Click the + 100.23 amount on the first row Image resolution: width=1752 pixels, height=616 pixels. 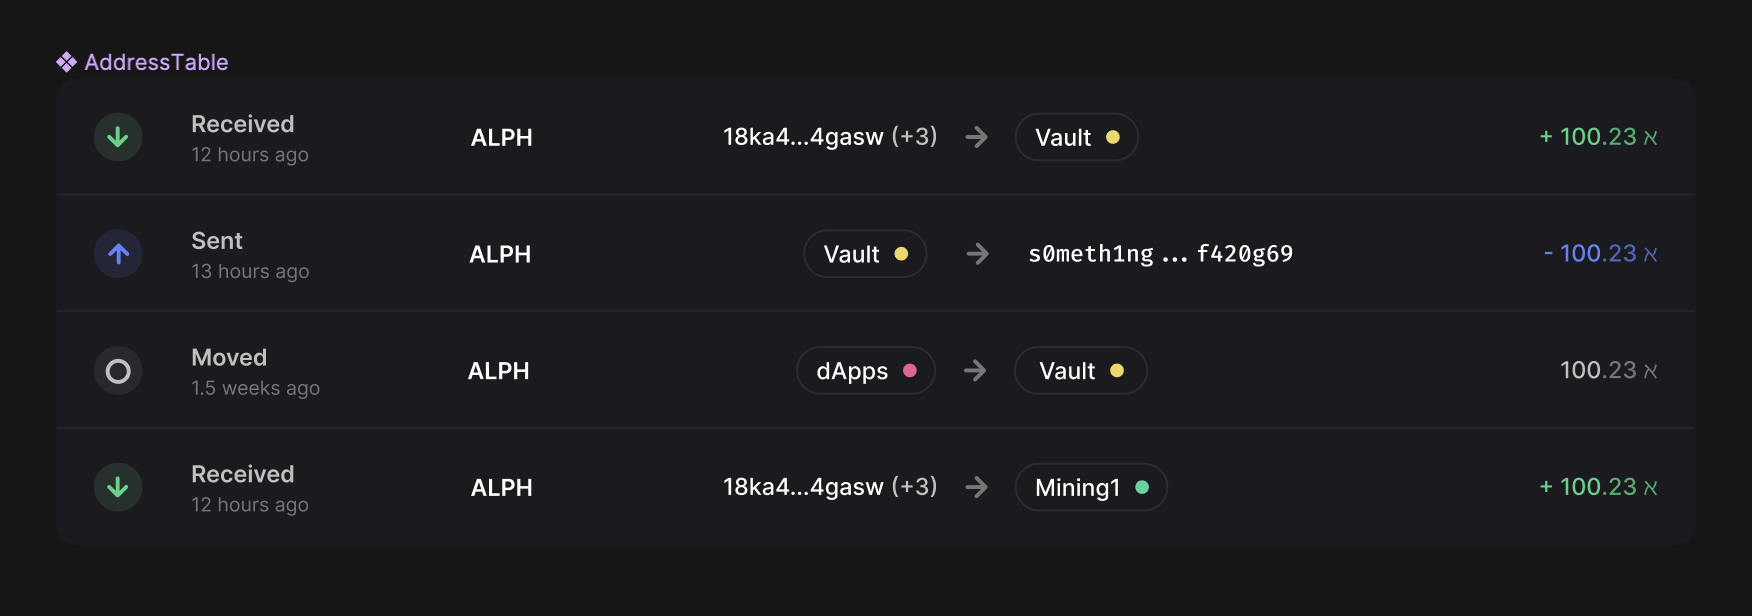point(1596,137)
